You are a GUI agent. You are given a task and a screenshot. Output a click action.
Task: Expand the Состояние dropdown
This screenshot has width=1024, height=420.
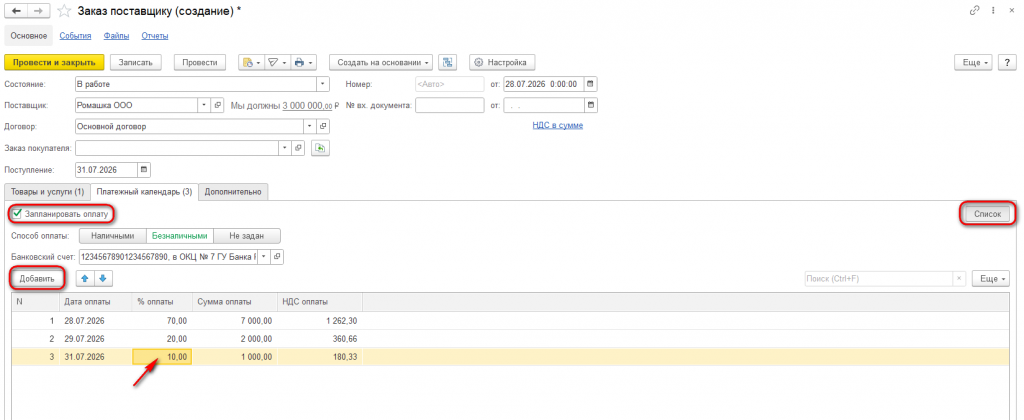323,84
